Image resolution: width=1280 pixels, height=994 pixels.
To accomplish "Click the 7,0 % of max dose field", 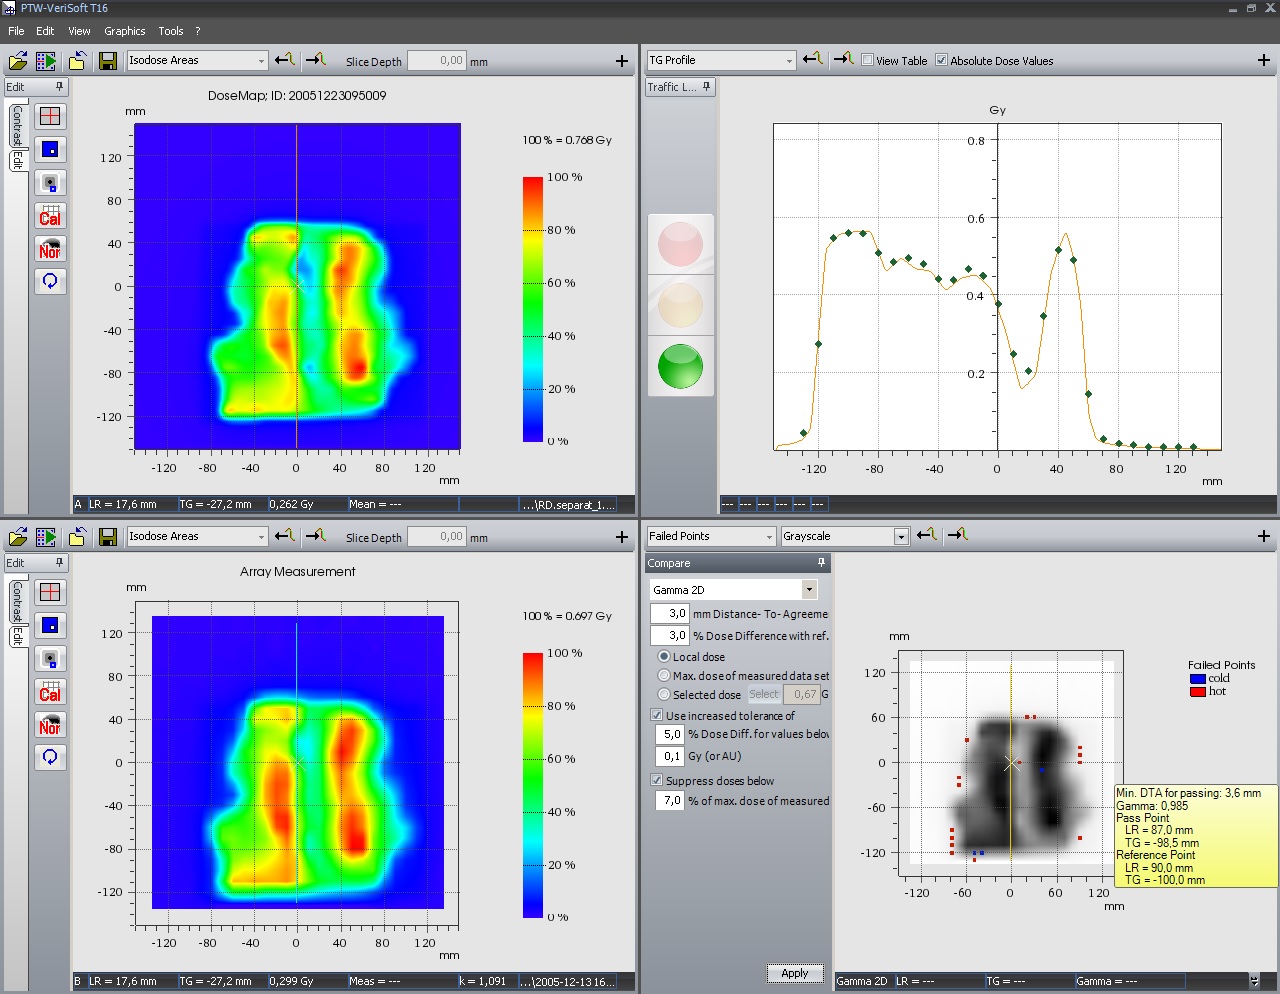I will point(669,800).
